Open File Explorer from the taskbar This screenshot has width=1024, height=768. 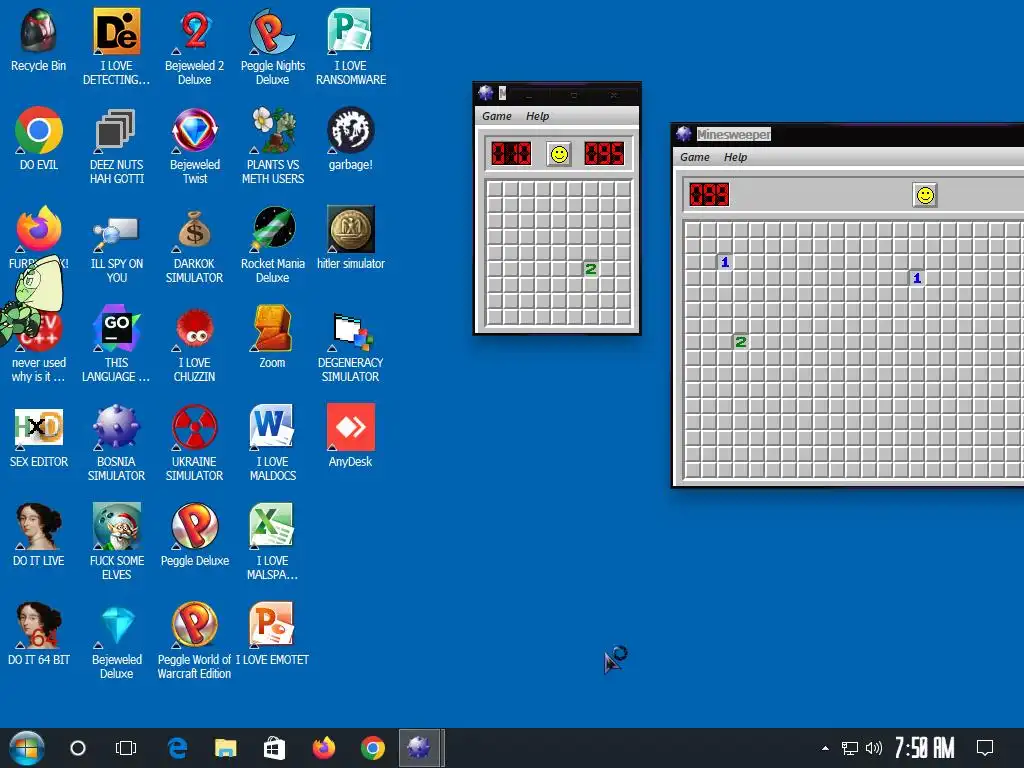tap(225, 748)
